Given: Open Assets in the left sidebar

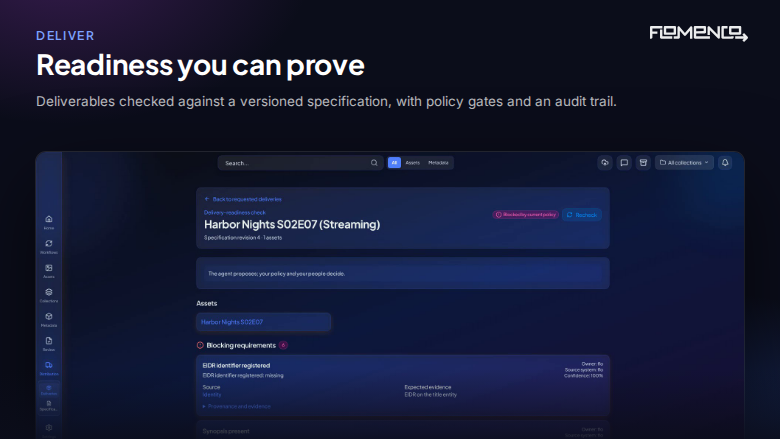Looking at the screenshot, I should pos(49,270).
